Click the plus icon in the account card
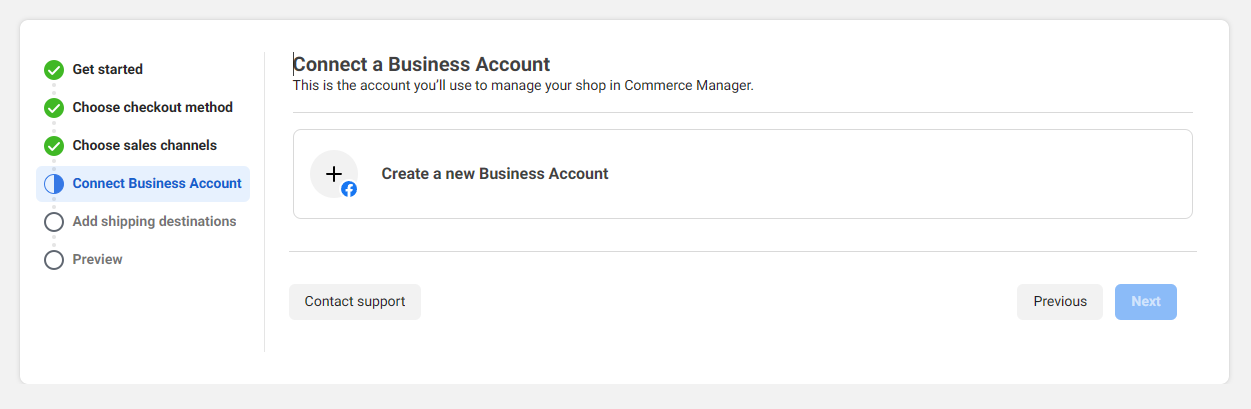This screenshot has height=409, width=1251. coord(333,174)
